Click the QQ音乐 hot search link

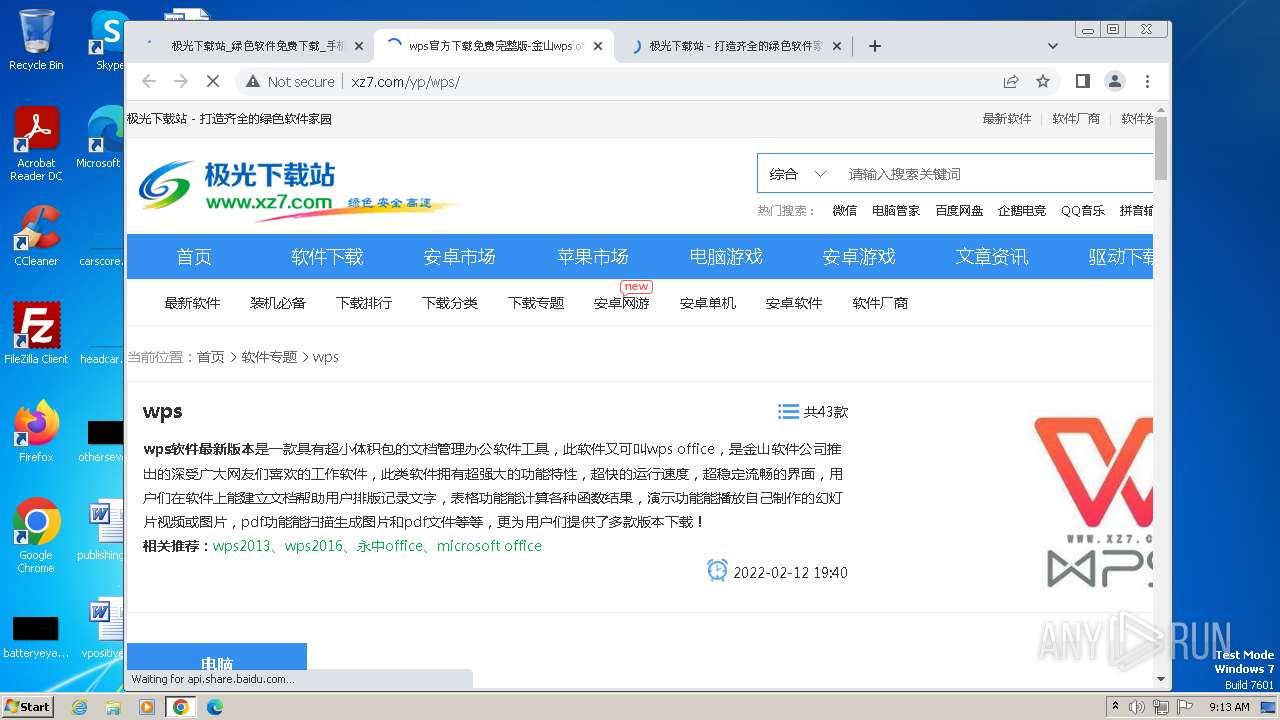[x=1083, y=211]
